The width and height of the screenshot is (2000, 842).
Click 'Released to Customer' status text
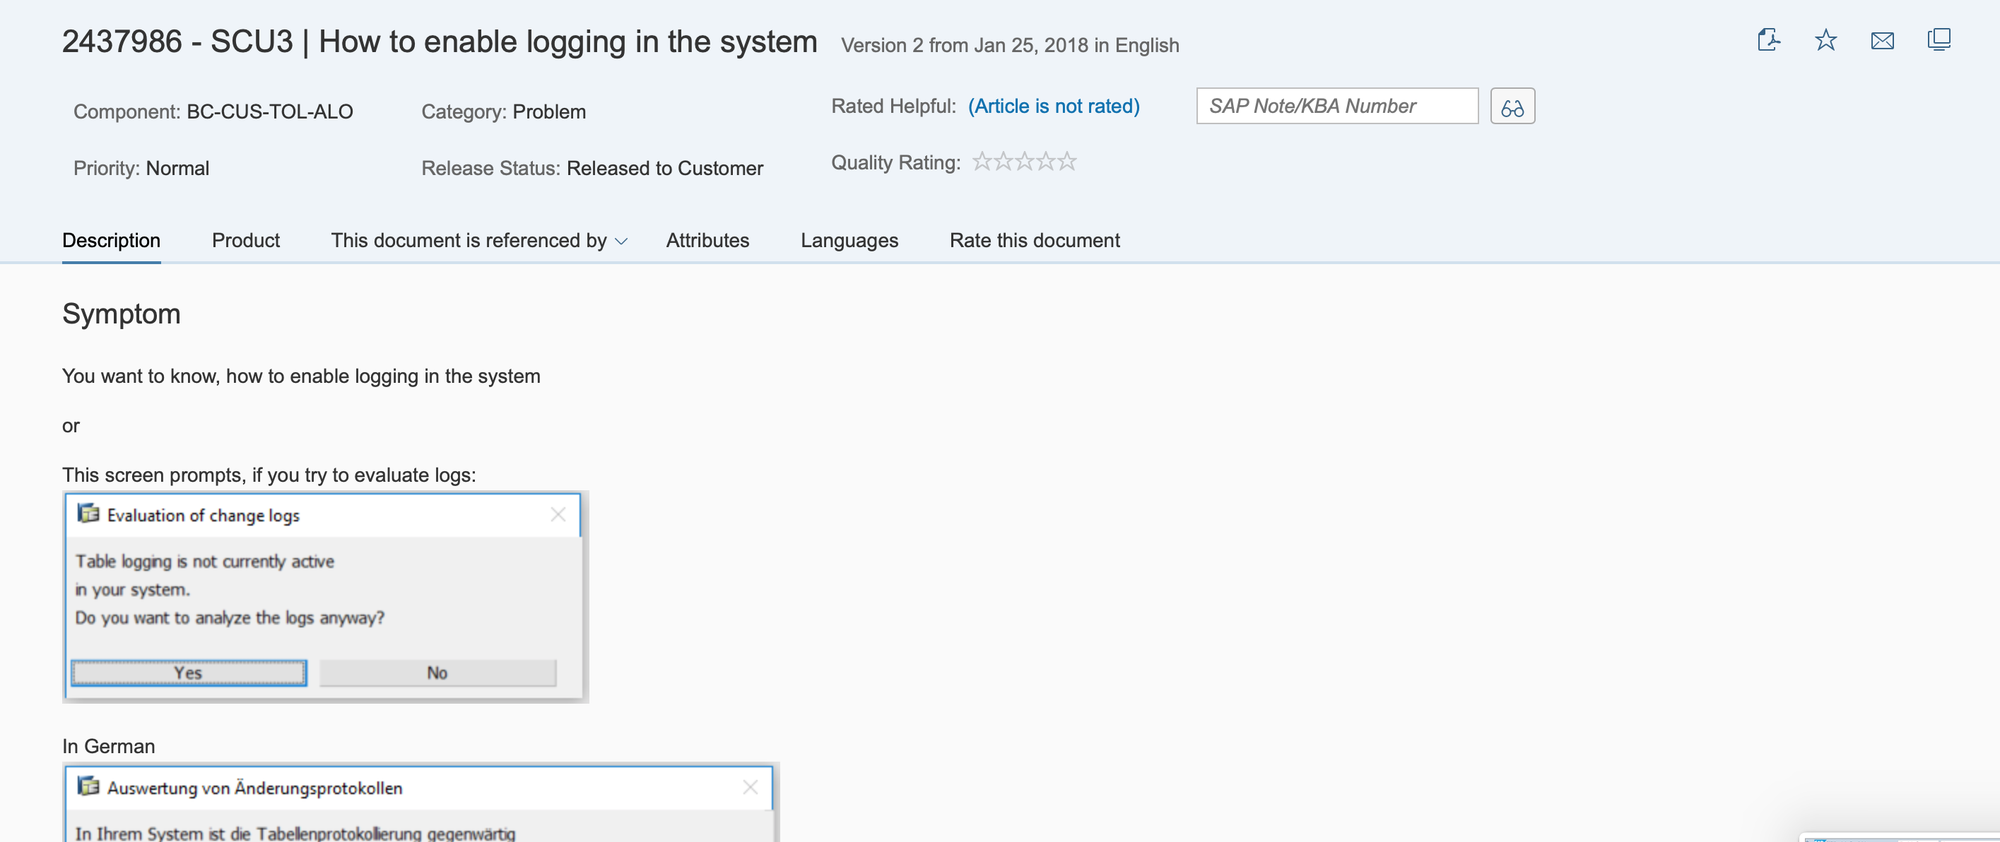[x=665, y=168]
